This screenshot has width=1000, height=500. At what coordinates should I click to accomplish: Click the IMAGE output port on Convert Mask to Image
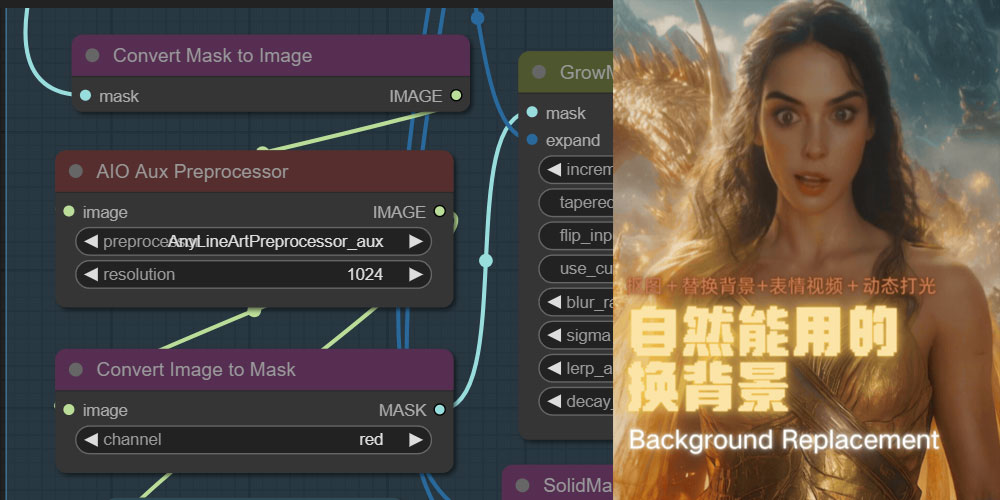[455, 96]
